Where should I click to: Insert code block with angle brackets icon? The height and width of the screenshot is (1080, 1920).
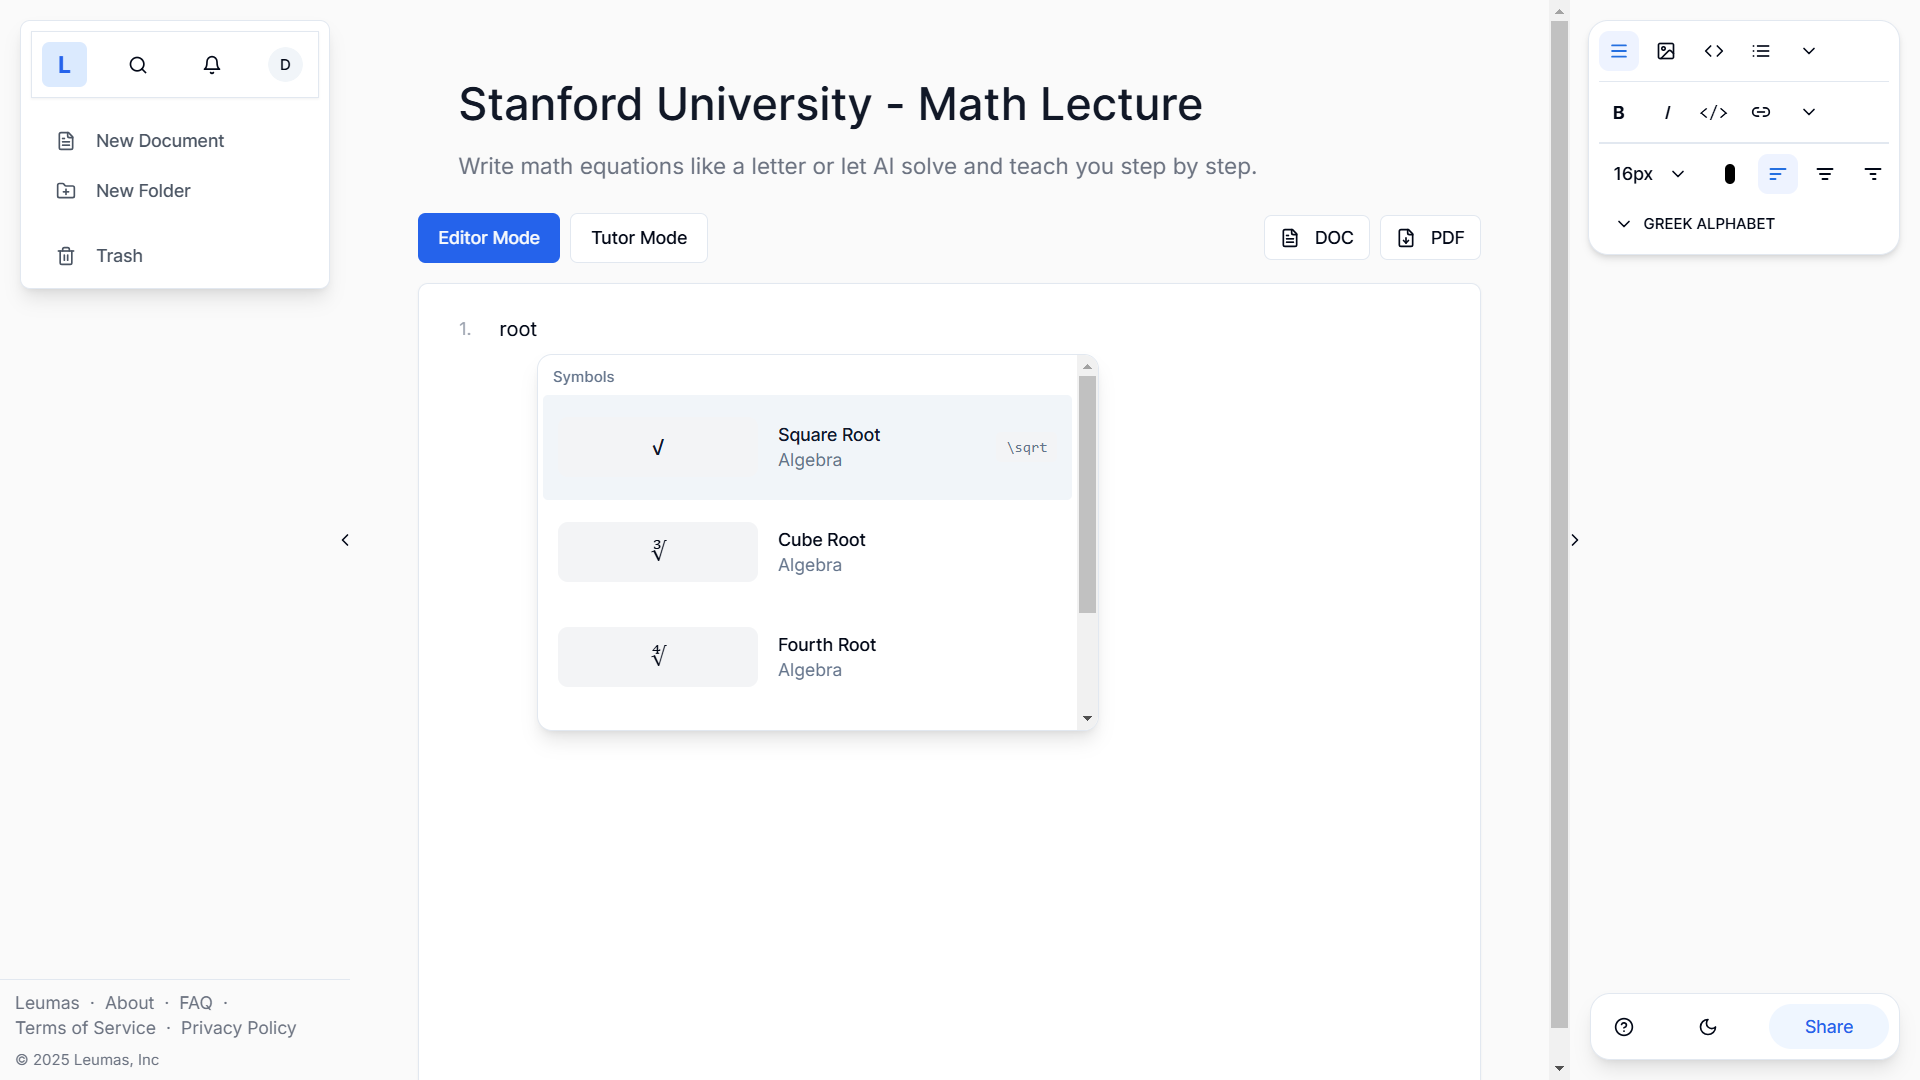coord(1714,51)
